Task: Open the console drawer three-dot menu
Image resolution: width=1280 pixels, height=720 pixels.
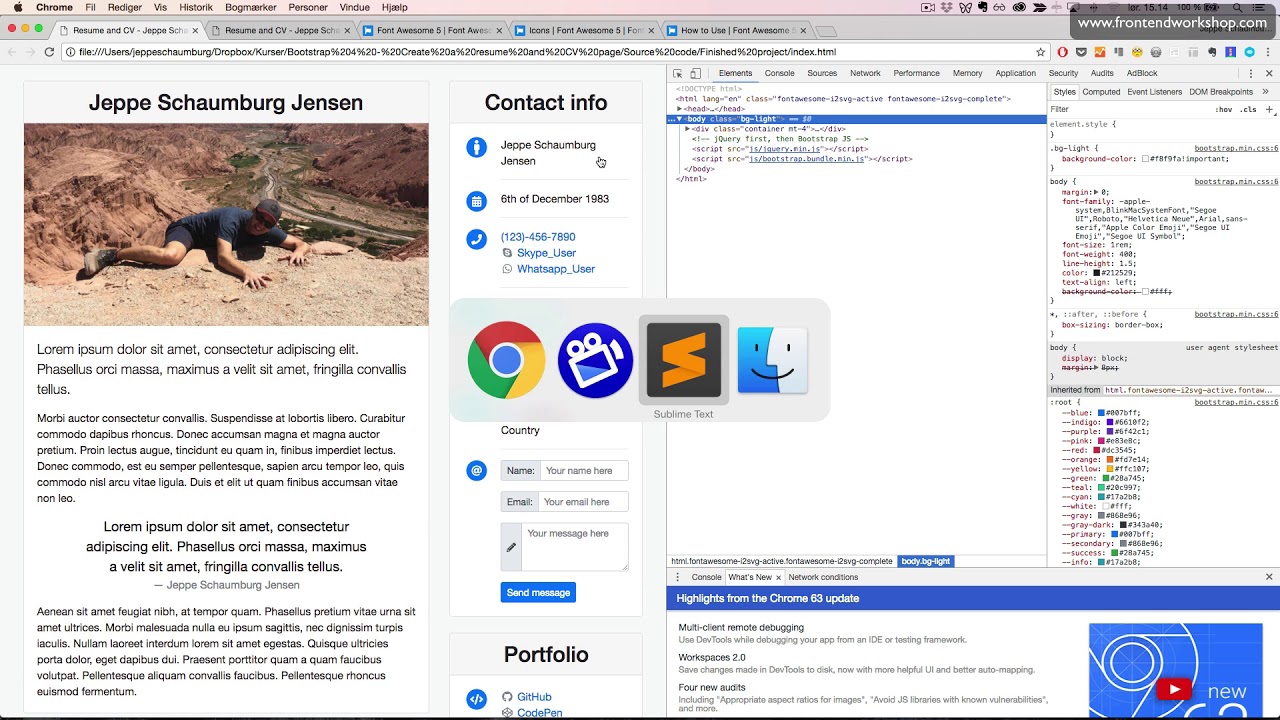Action: 677,577
